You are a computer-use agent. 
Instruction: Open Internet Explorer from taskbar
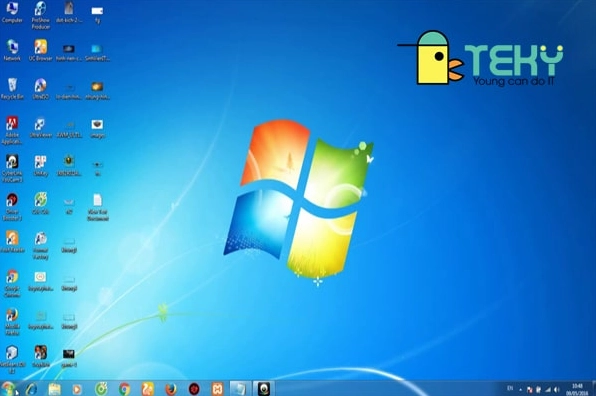click(31, 389)
